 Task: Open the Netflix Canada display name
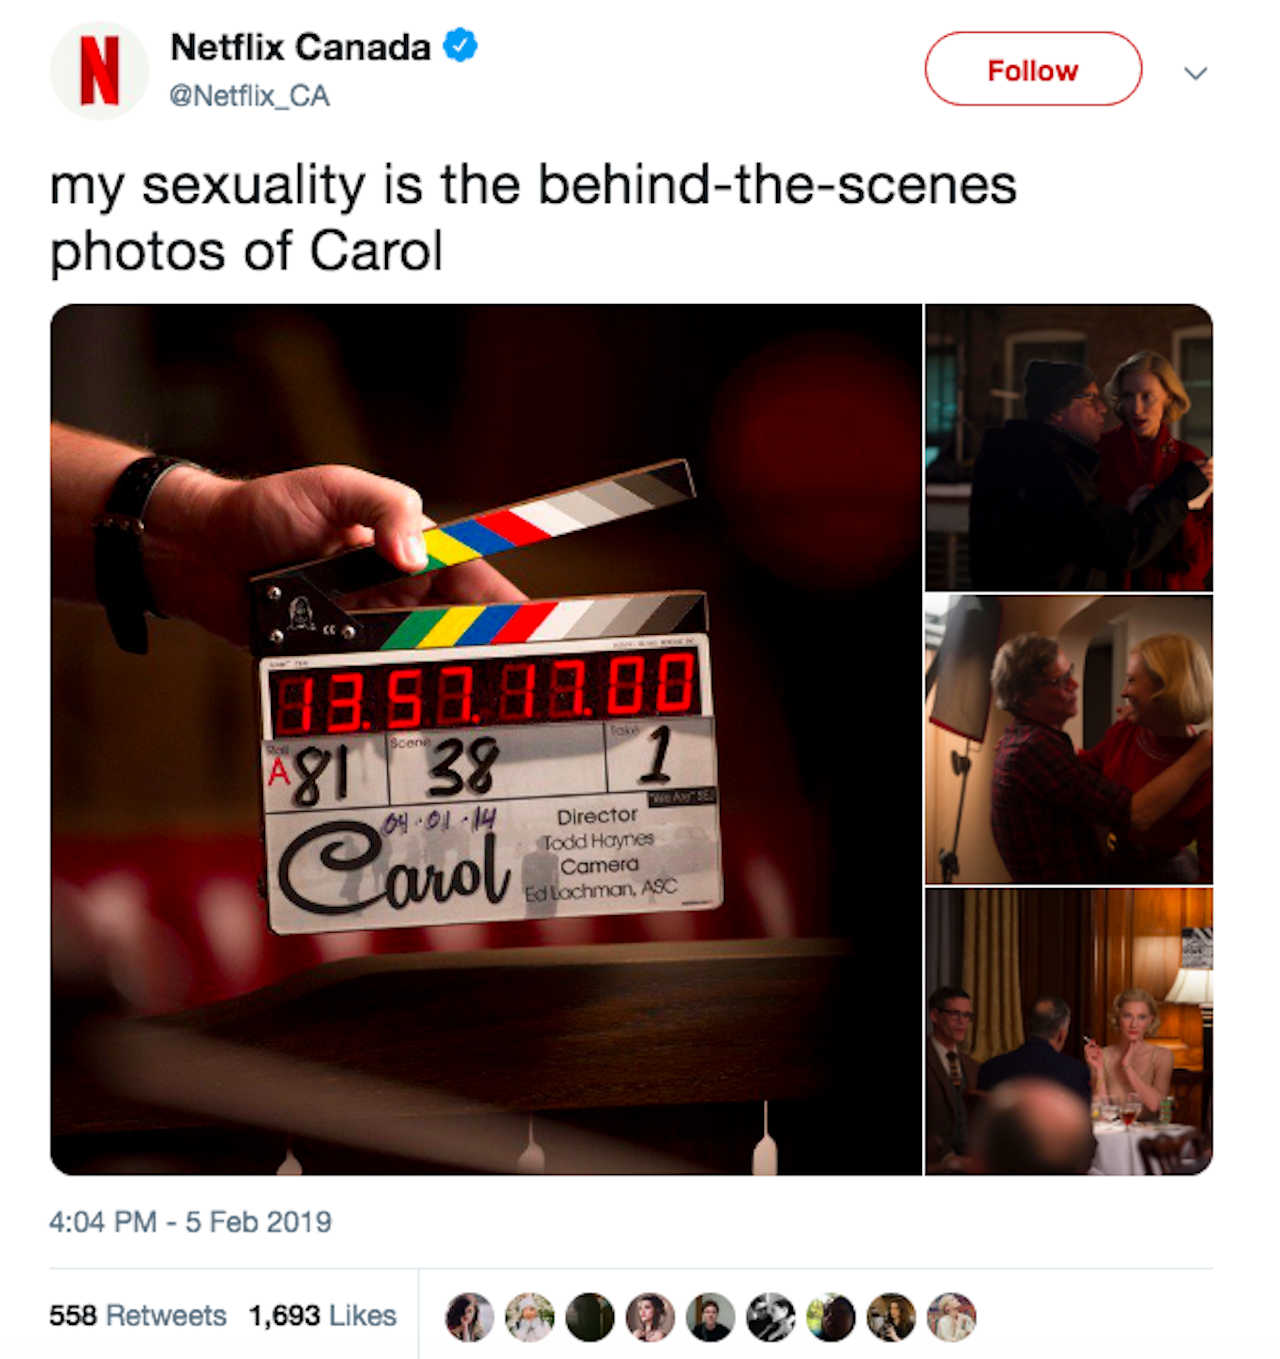click(300, 47)
